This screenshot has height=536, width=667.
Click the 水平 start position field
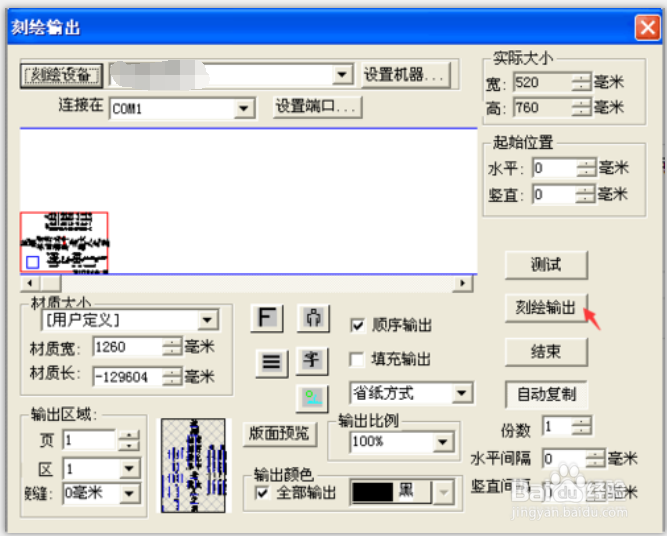(x=555, y=168)
